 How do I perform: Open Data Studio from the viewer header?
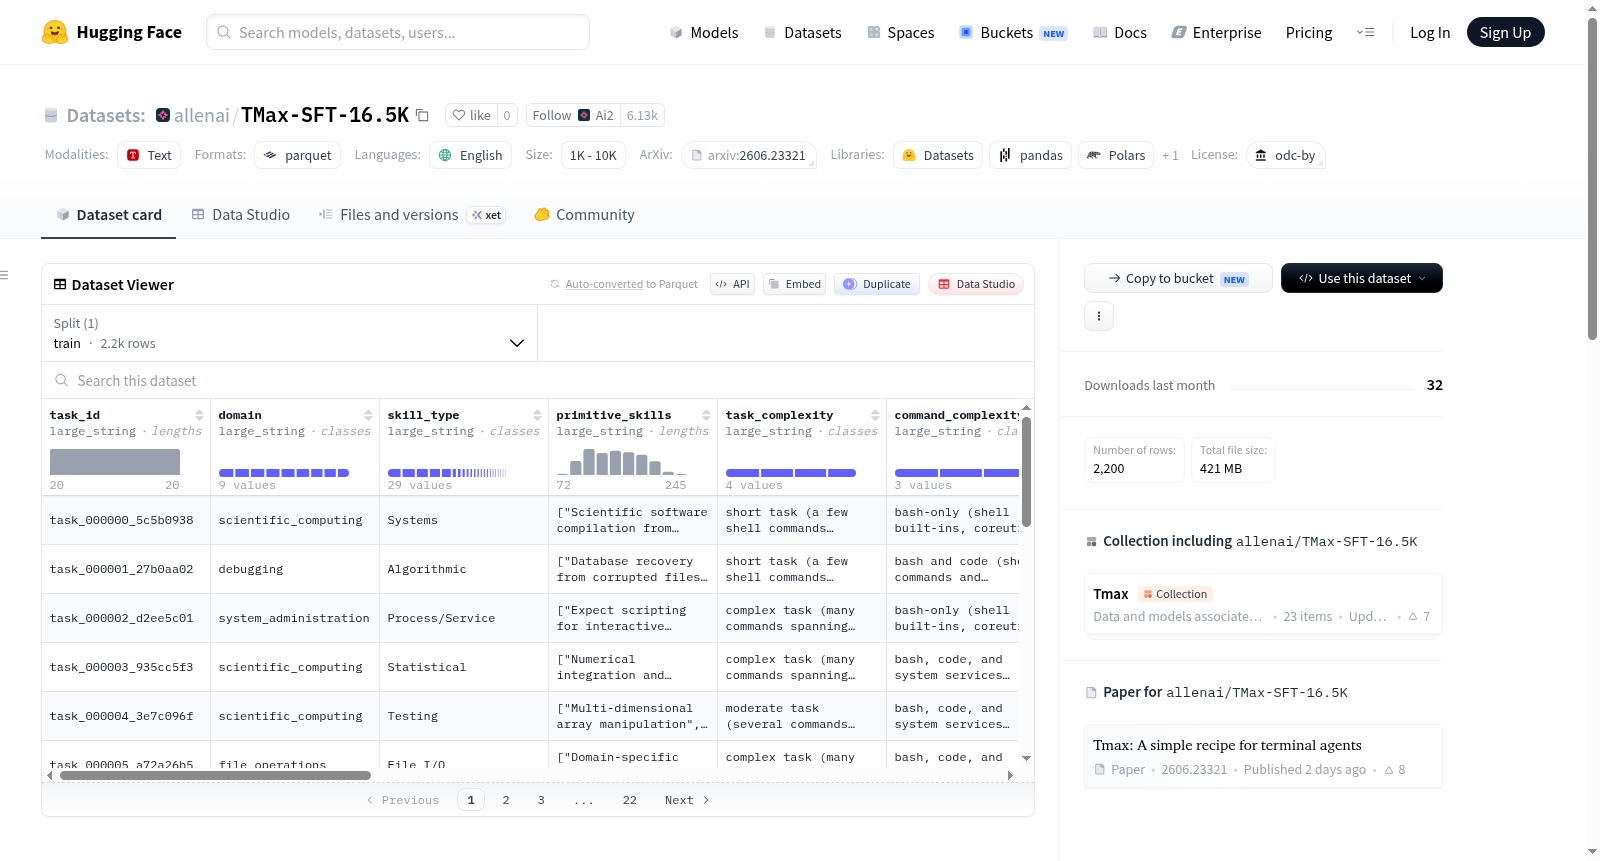[x=976, y=284]
